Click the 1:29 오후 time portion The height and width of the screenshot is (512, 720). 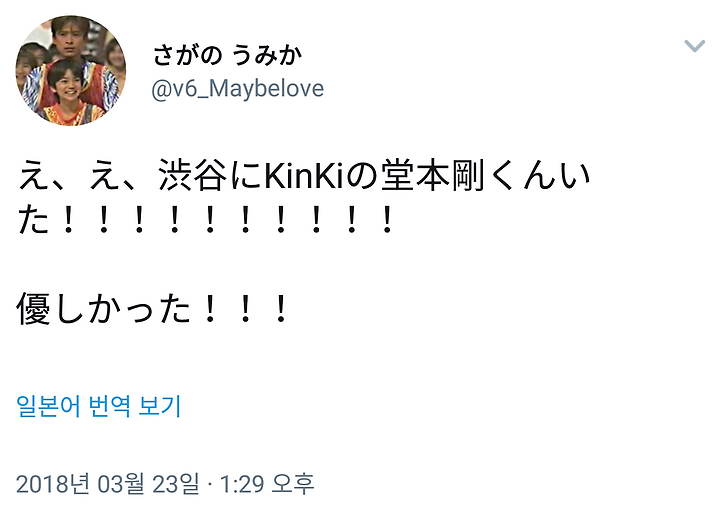coord(267,484)
